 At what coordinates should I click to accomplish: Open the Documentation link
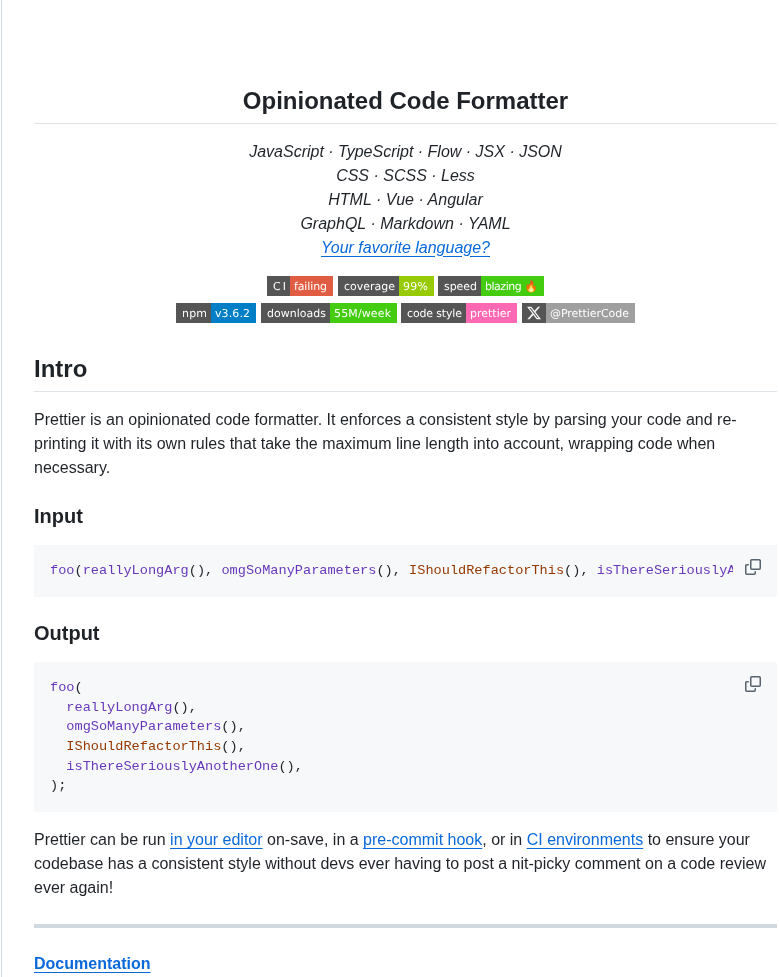coord(92,964)
